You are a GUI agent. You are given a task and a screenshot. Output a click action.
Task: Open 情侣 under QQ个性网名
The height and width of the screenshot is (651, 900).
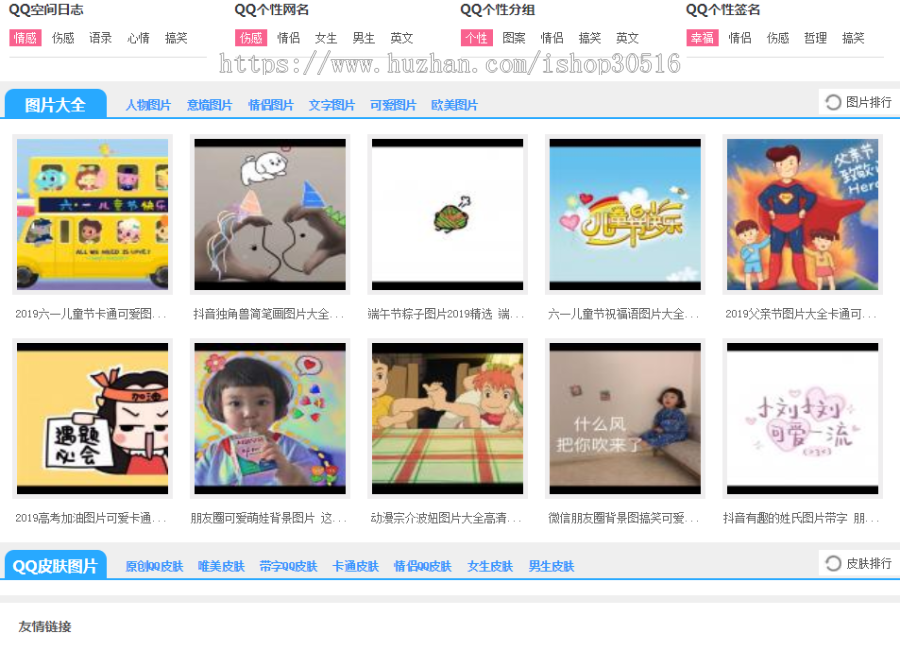[289, 38]
